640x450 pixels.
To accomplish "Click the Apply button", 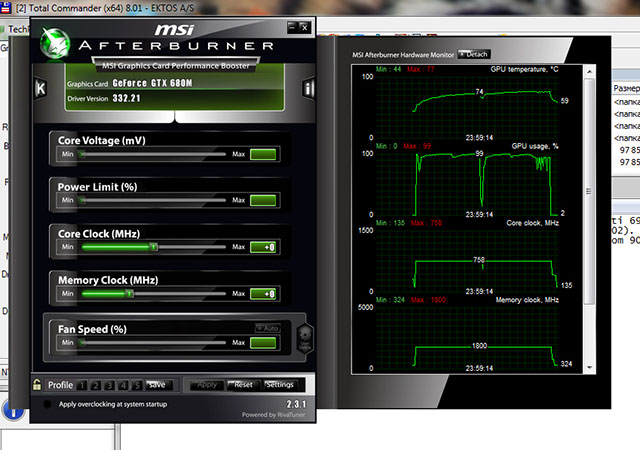I will pos(207,385).
